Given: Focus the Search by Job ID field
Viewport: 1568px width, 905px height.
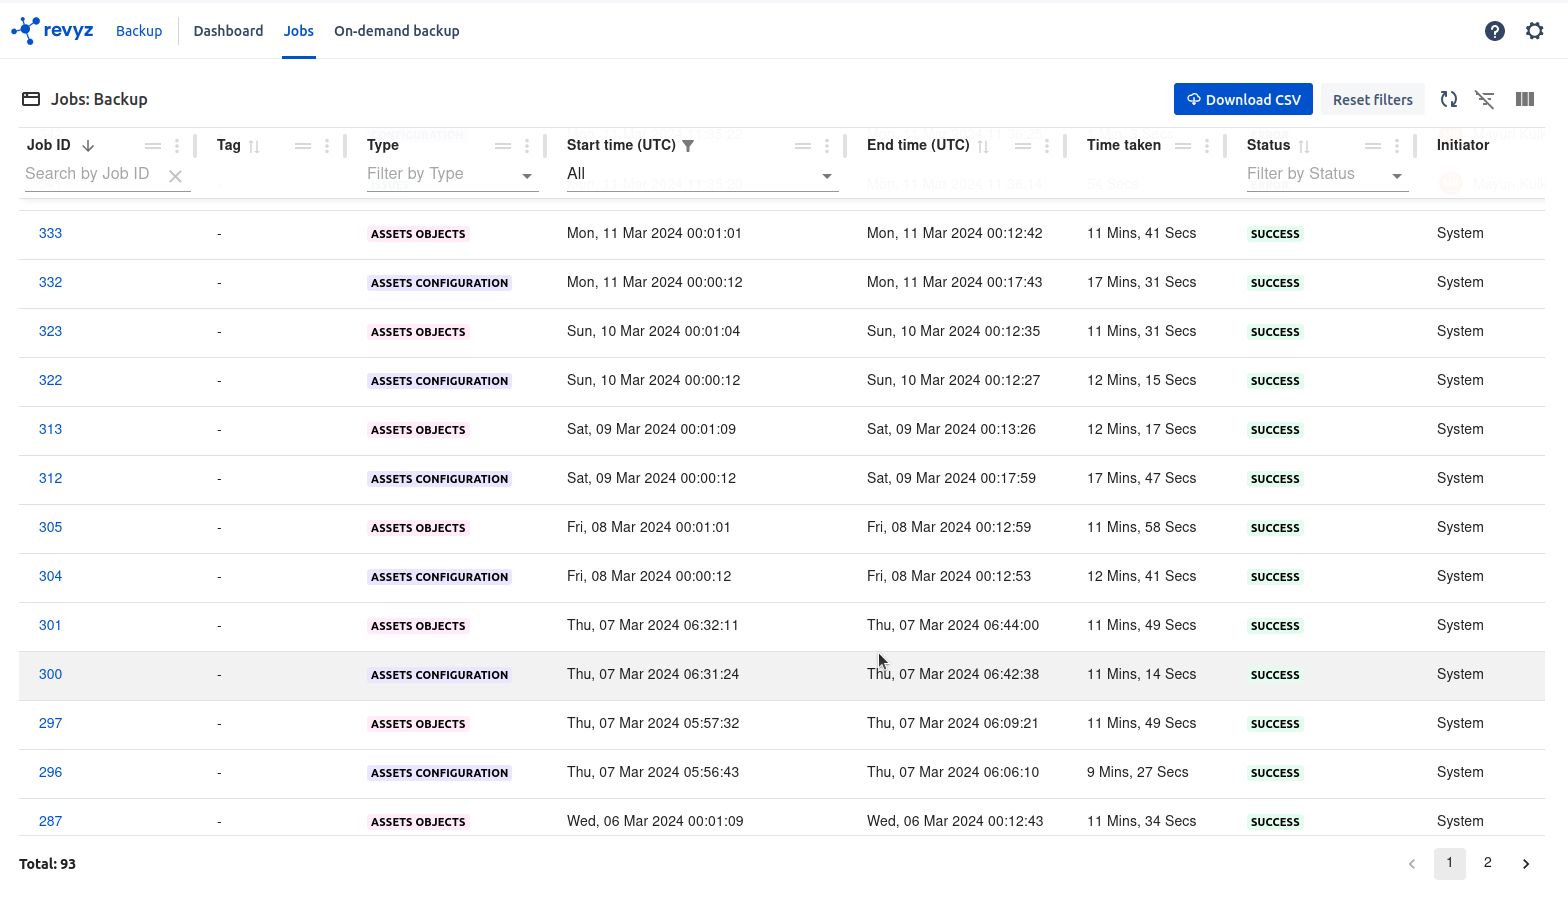Looking at the screenshot, I should point(90,174).
